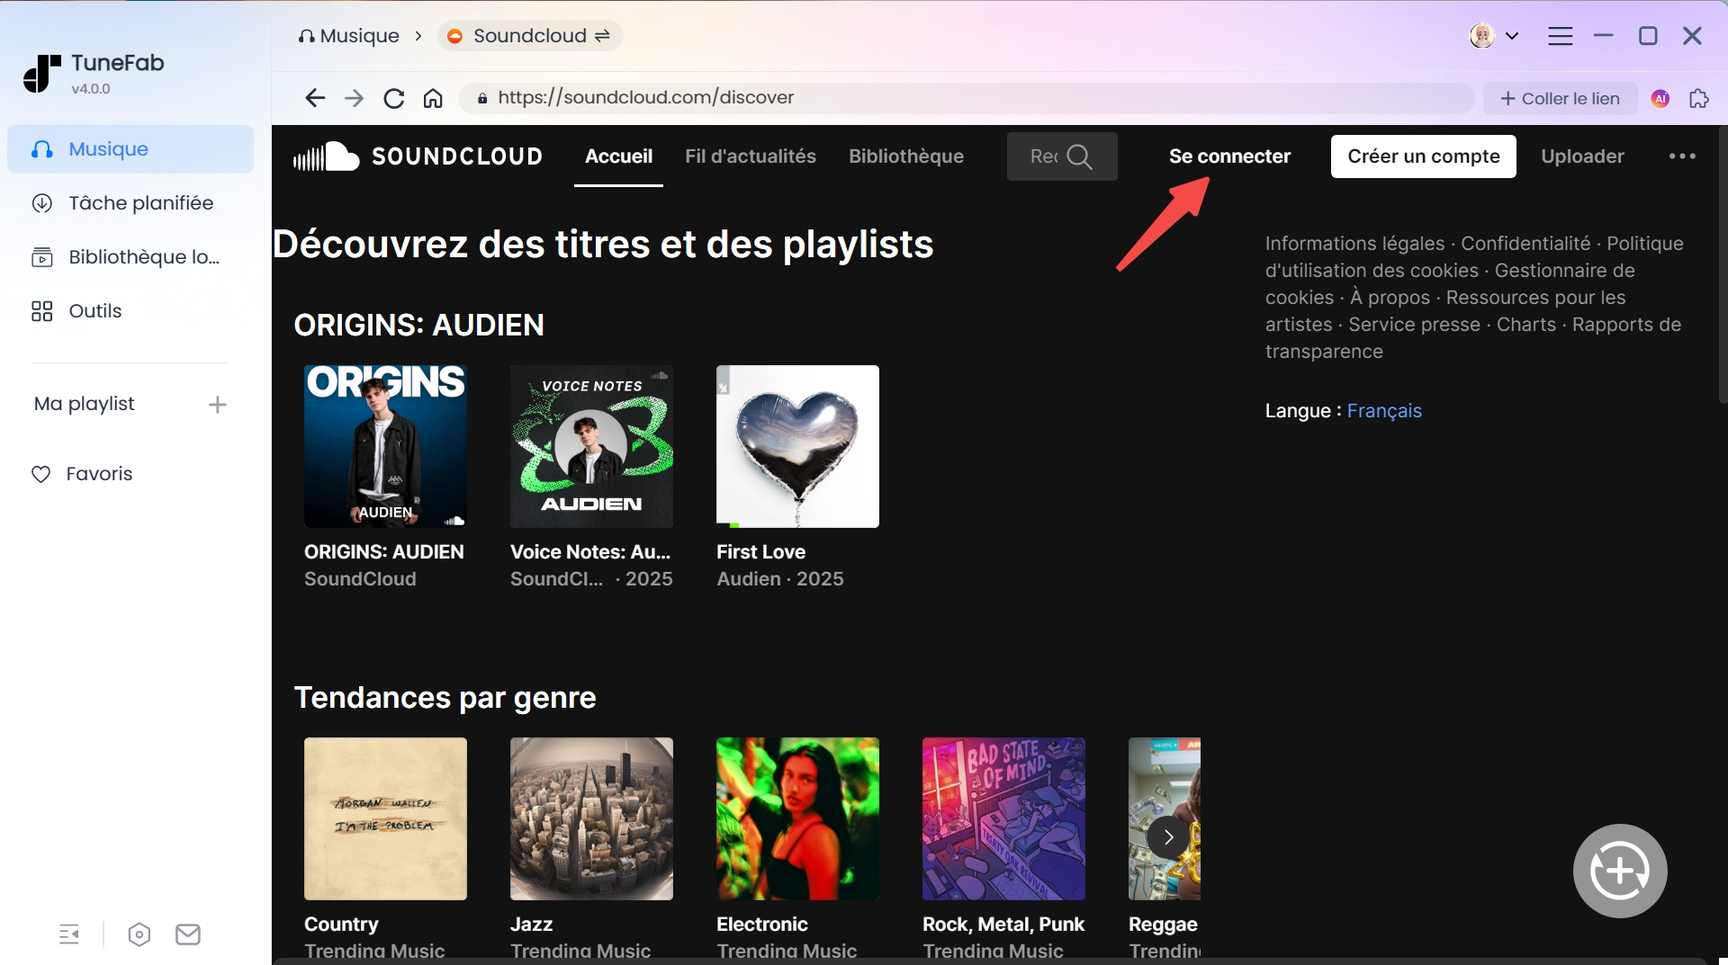Screen dimensions: 1728x965
Task: Collapse the sidebar with the bottom-left icon
Action: point(69,933)
